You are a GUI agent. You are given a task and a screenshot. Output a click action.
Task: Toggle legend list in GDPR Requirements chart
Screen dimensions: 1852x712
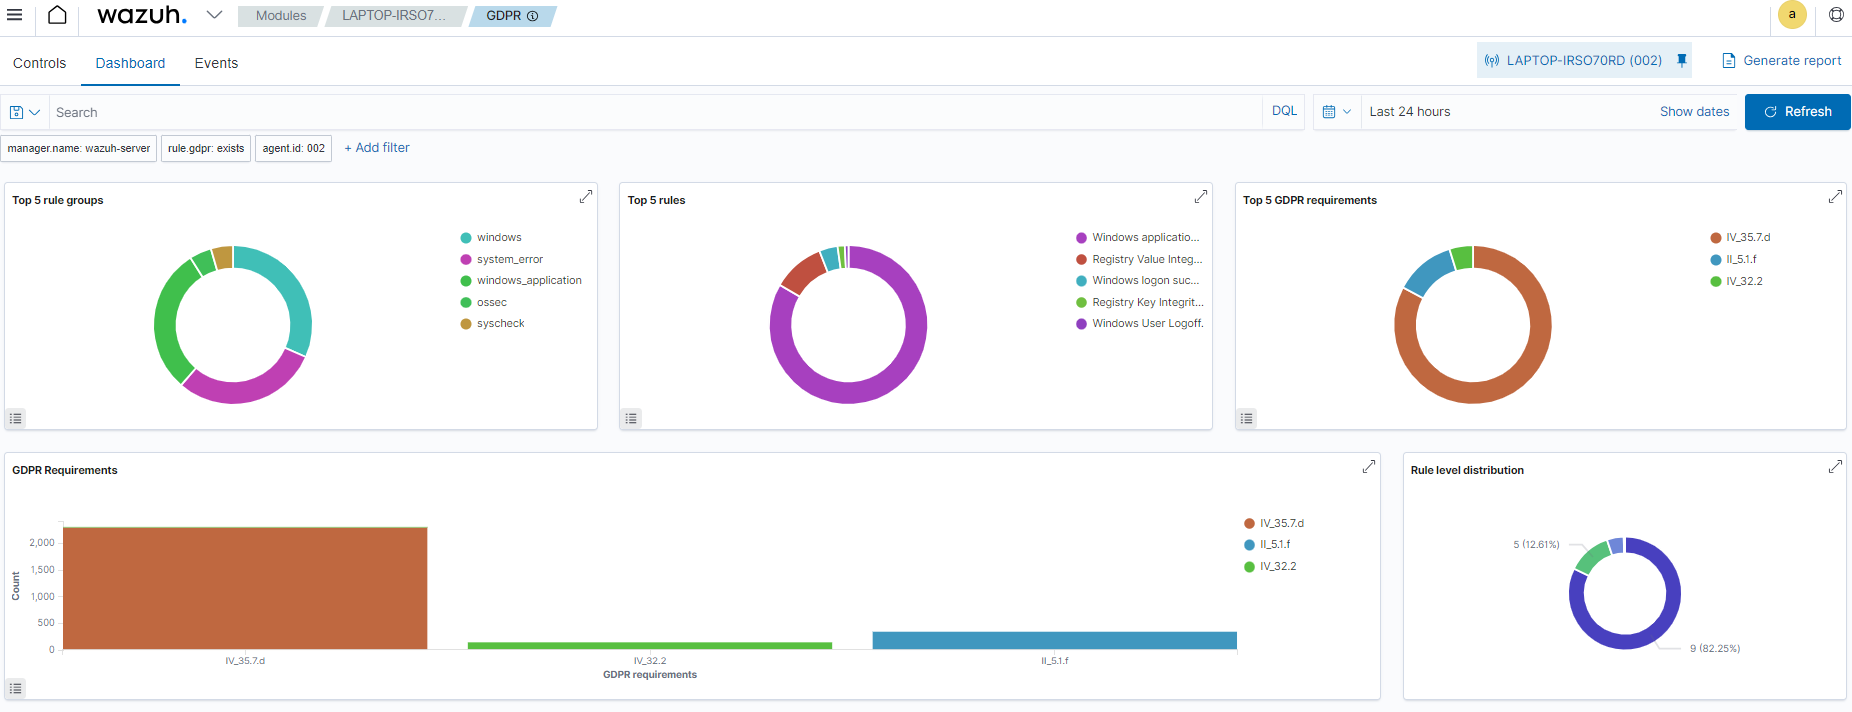pyautogui.click(x=15, y=689)
